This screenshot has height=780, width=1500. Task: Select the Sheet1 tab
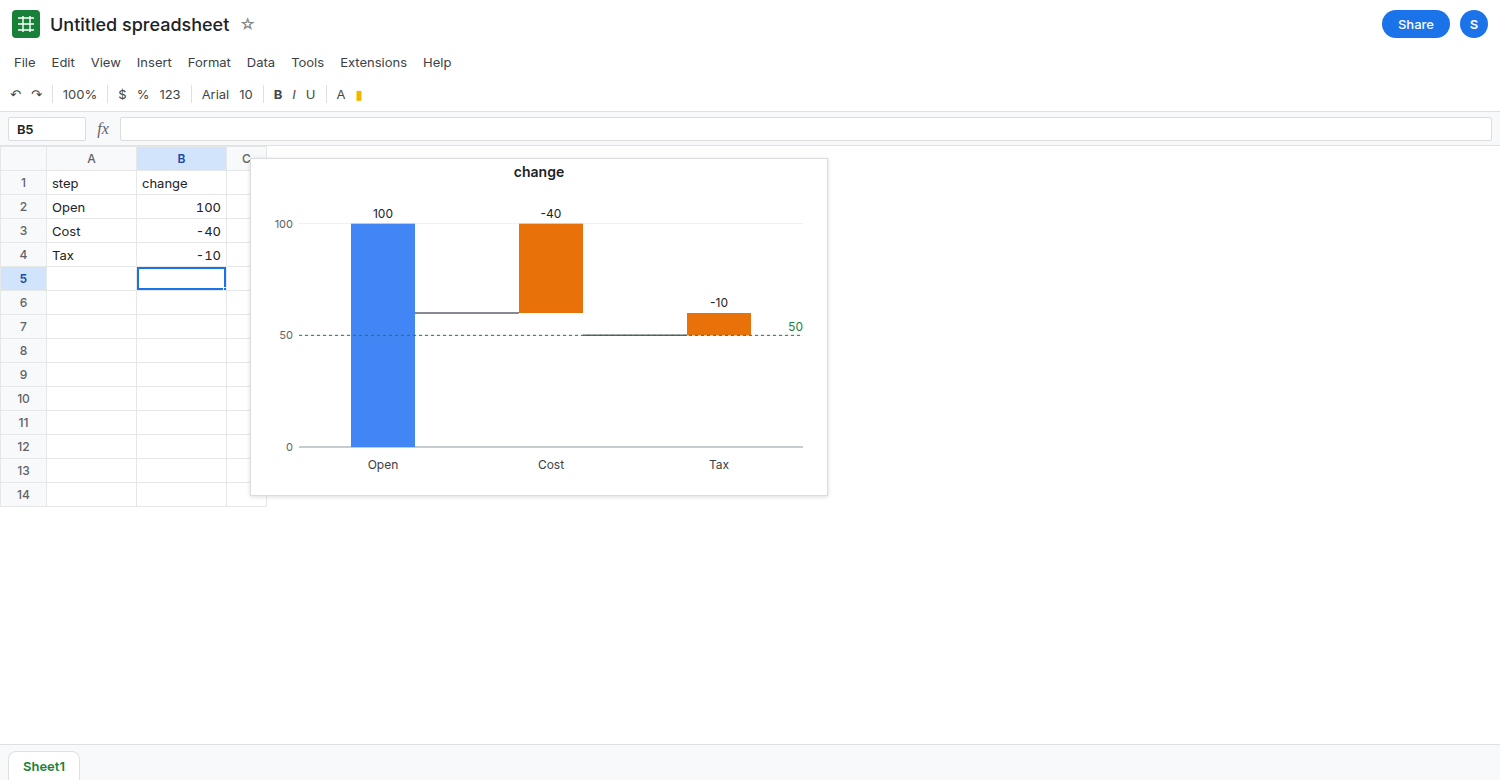click(44, 766)
